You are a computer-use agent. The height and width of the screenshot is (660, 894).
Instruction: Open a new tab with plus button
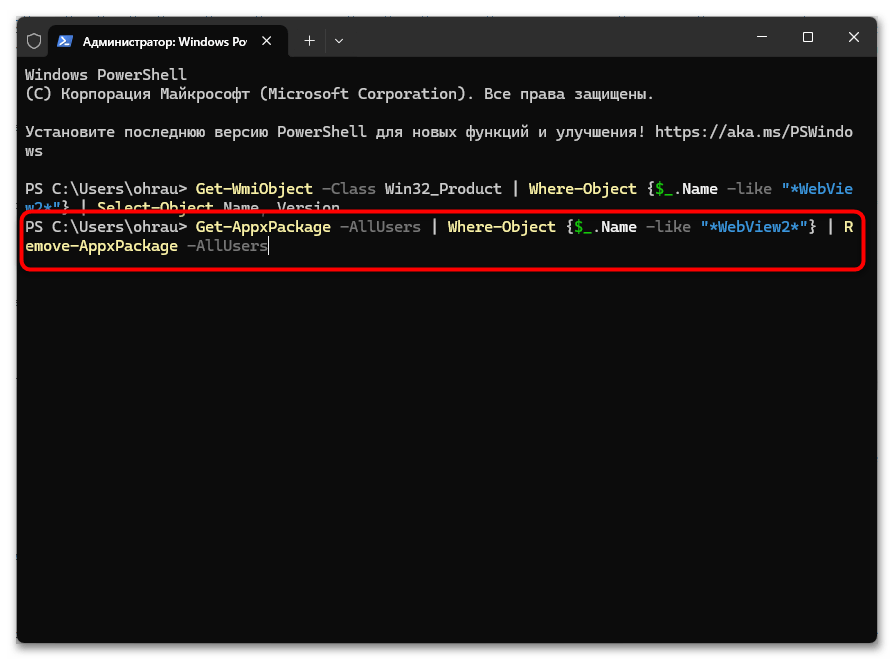click(309, 41)
